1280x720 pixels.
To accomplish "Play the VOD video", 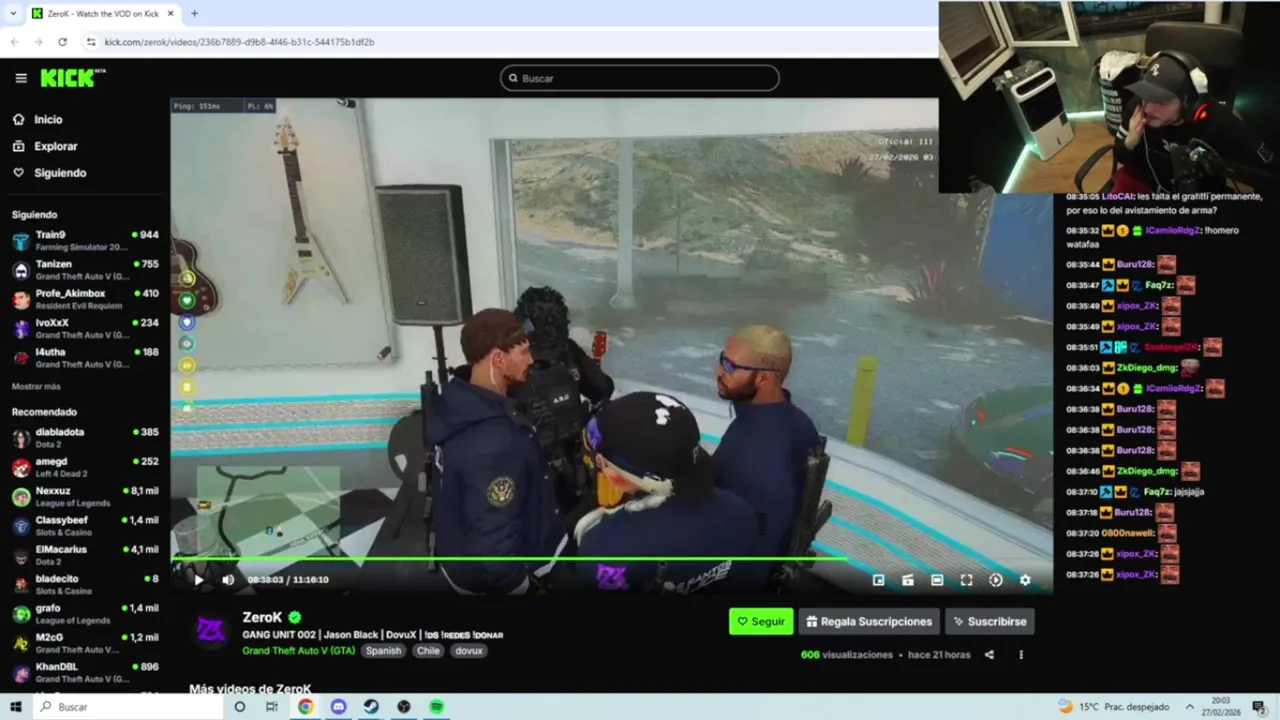I will tap(198, 580).
